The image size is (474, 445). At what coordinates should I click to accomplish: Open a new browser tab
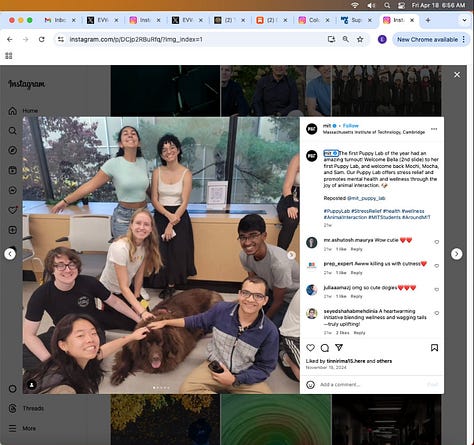(428, 20)
